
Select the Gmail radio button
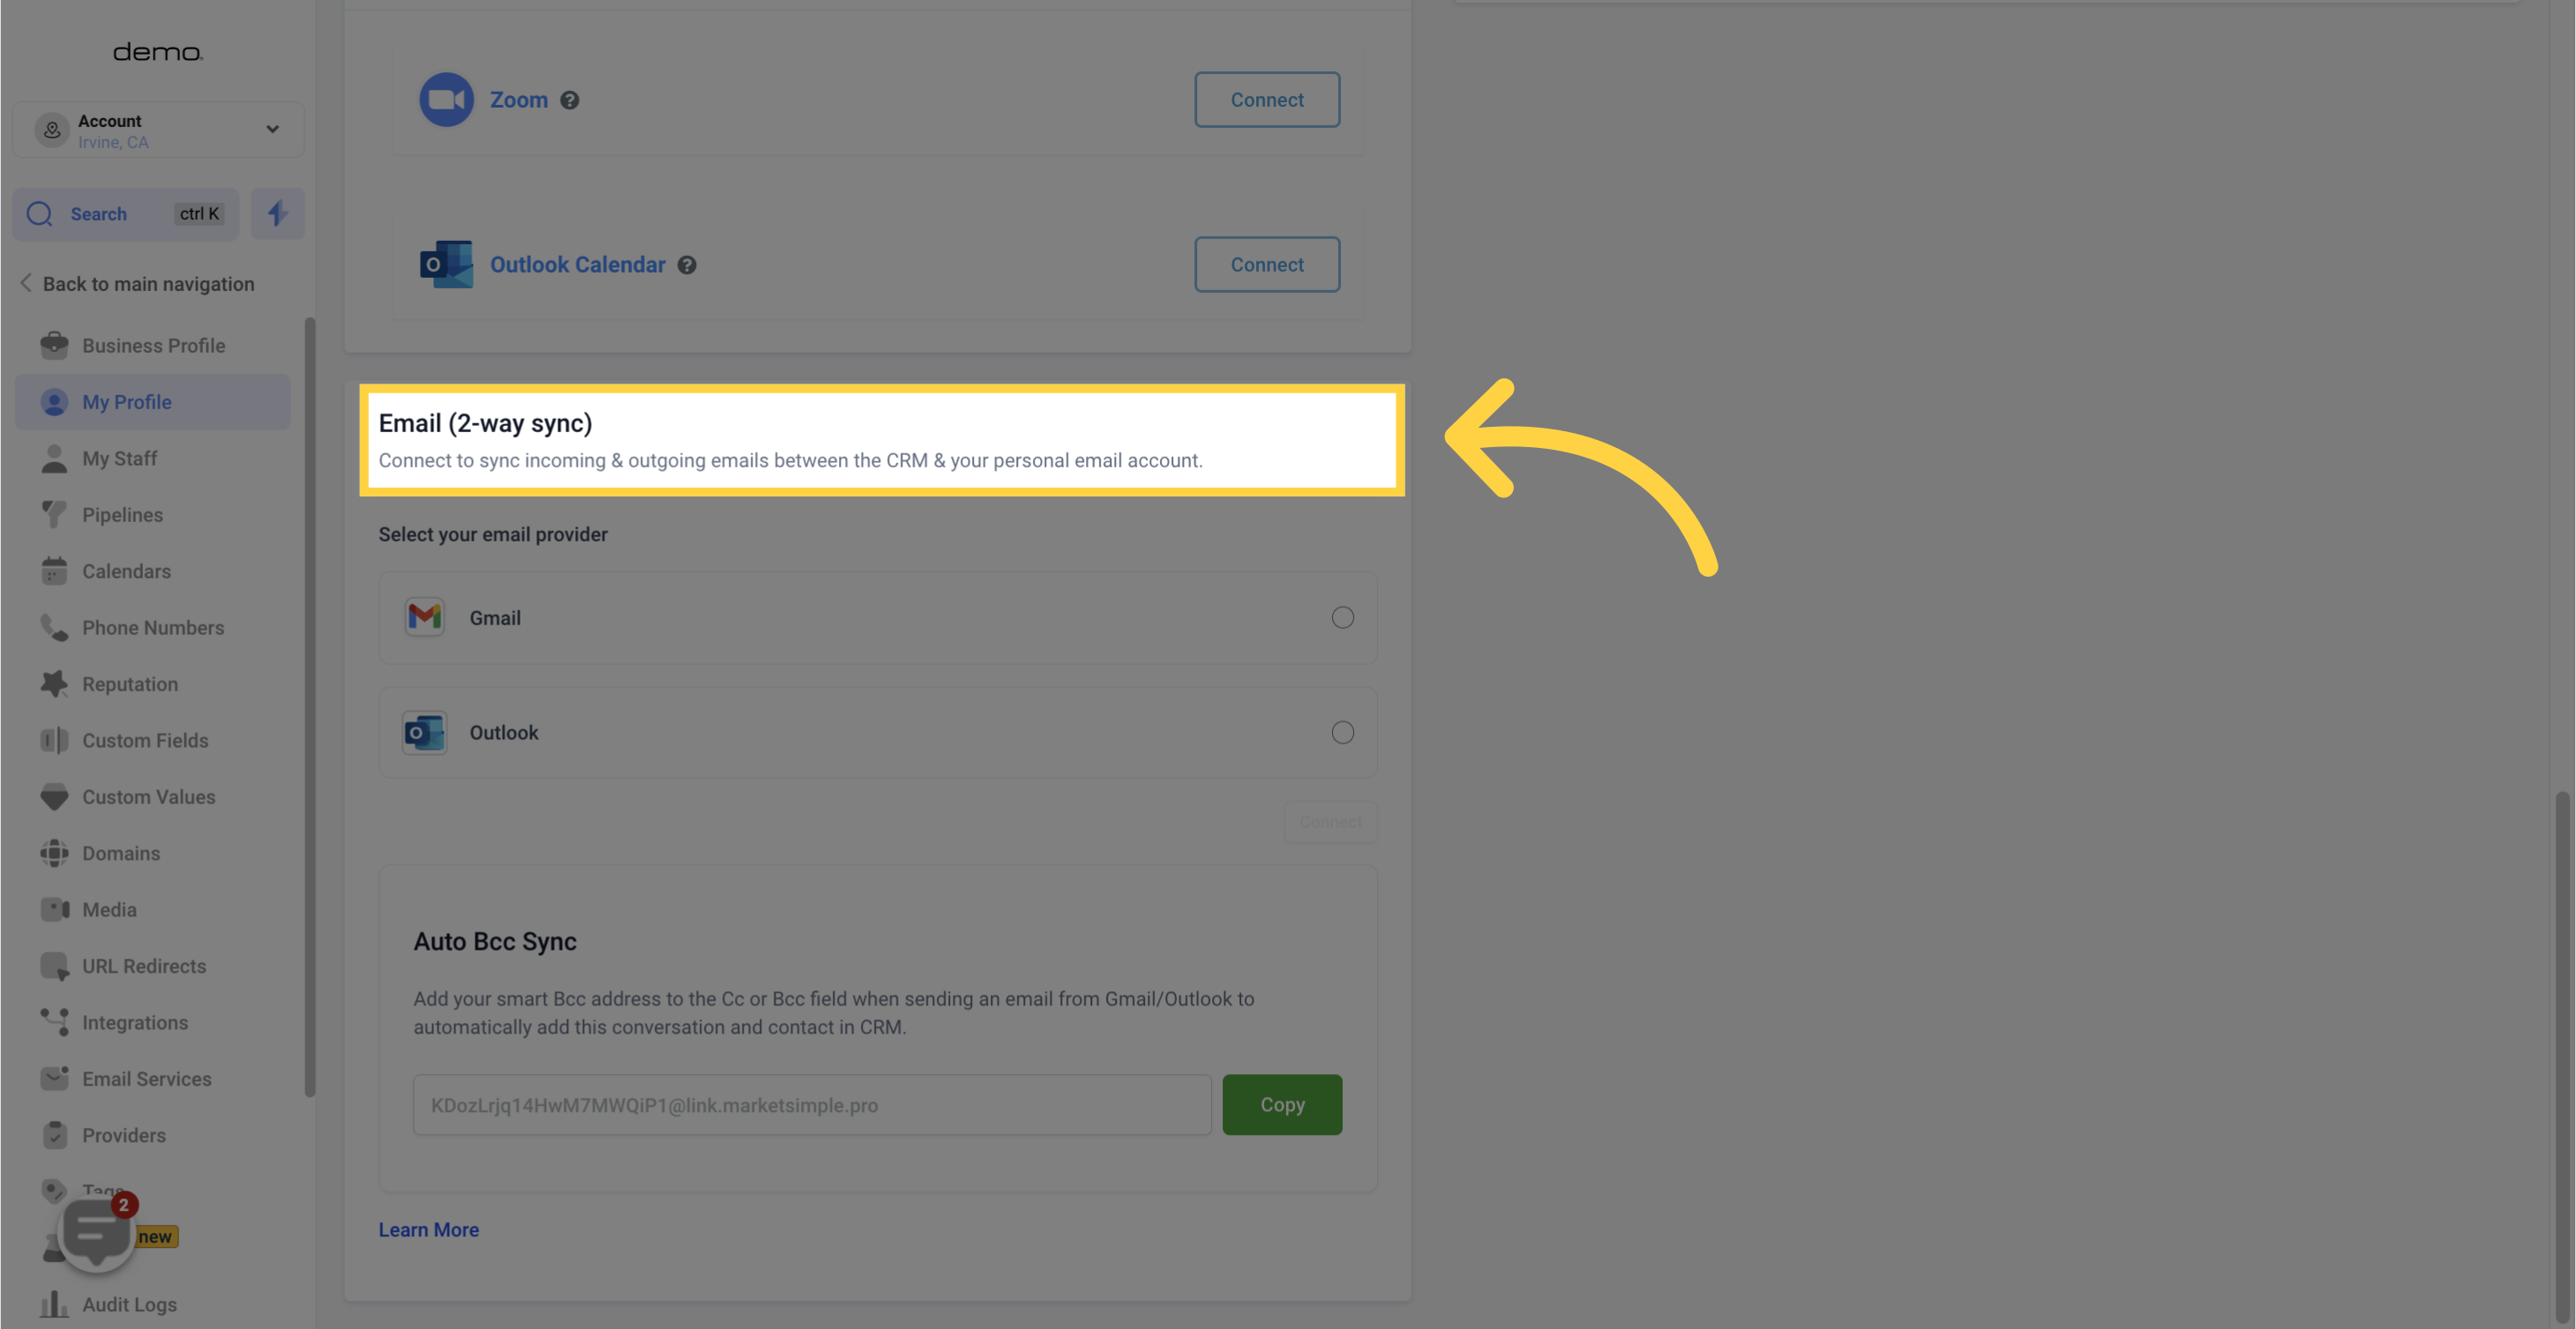(1342, 617)
